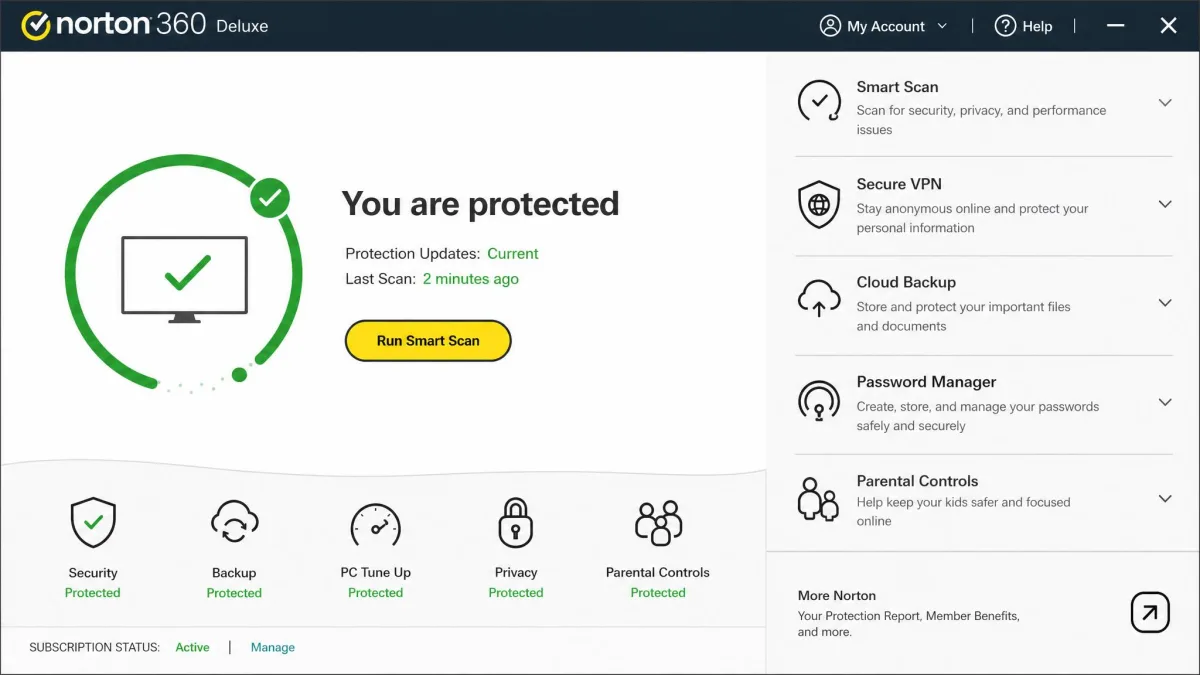The image size is (1200, 675).
Task: Click the Run Smart Scan button
Action: pos(428,341)
